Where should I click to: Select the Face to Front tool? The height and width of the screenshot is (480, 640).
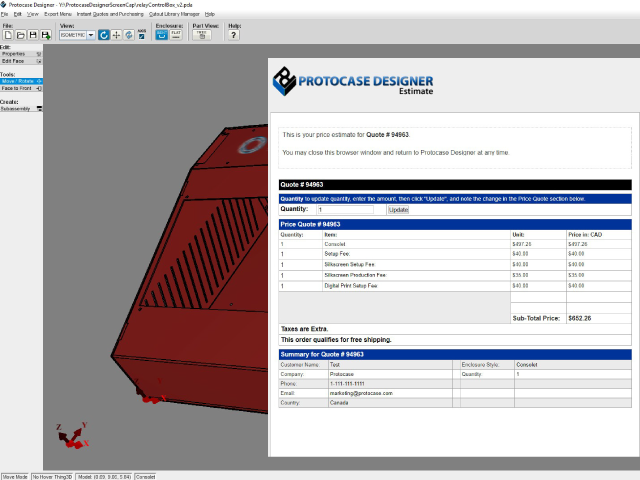(x=21, y=88)
